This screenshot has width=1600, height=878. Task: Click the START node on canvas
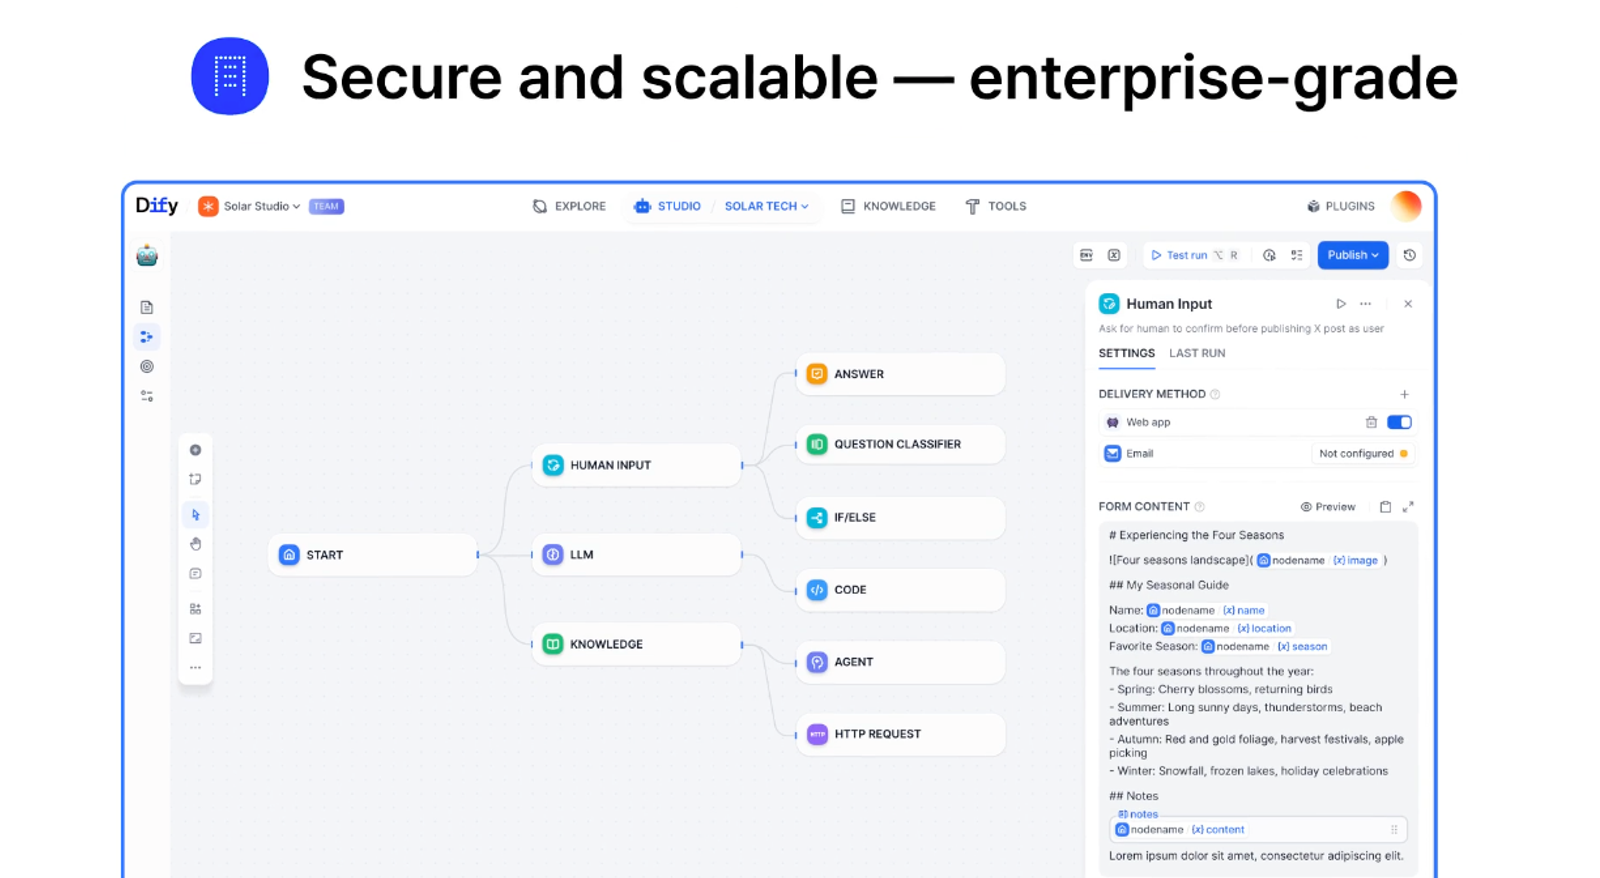[373, 555]
